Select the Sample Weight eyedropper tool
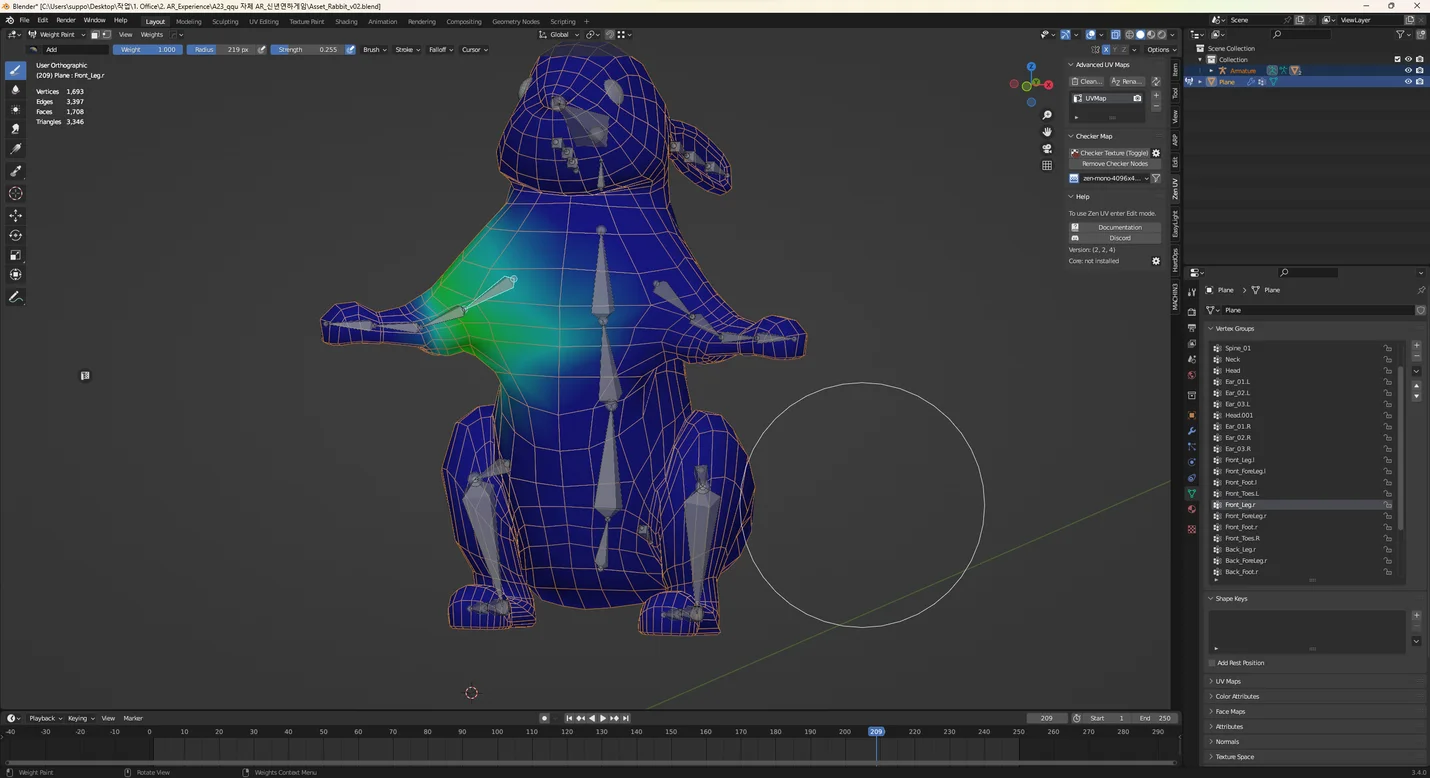 15,171
